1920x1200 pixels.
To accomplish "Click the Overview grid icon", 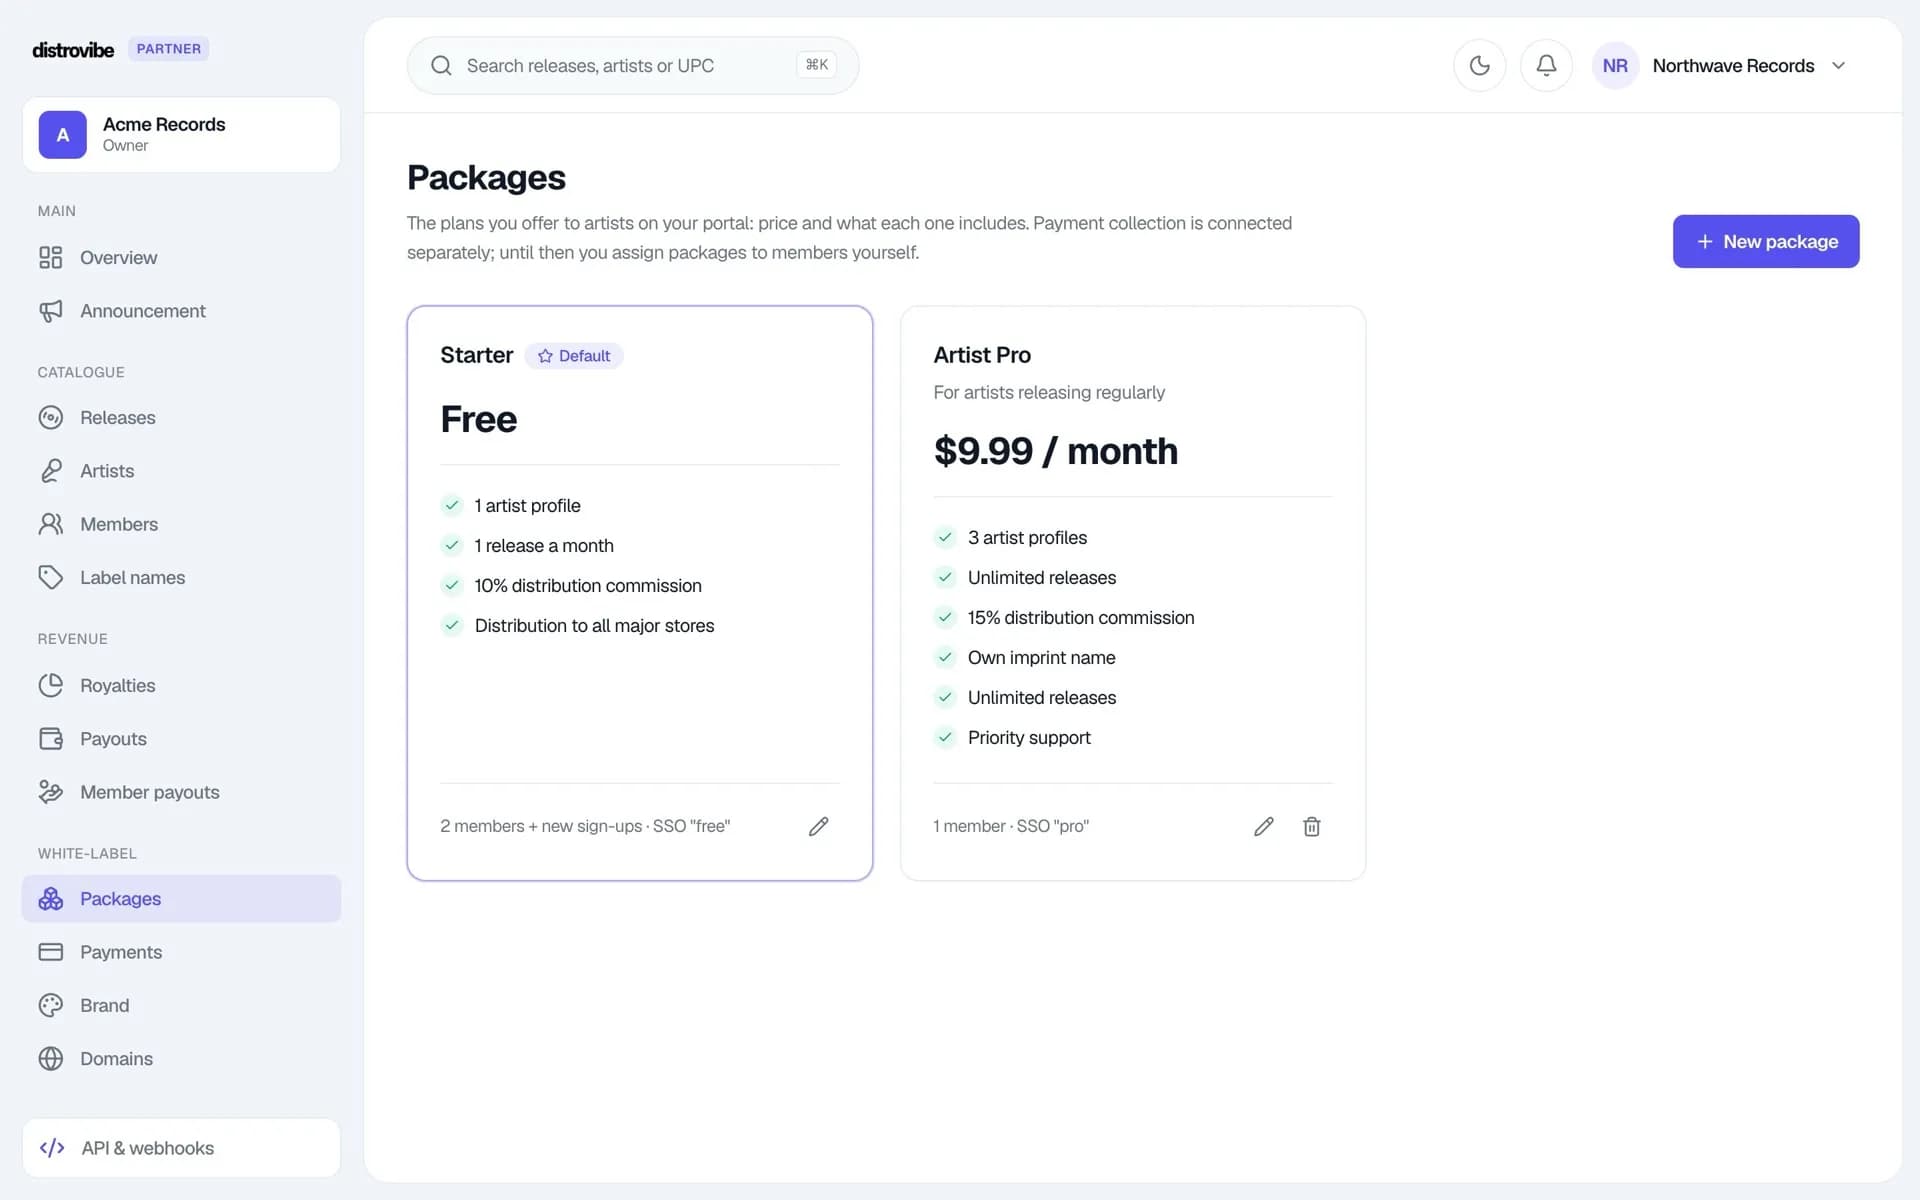I will pos(51,258).
